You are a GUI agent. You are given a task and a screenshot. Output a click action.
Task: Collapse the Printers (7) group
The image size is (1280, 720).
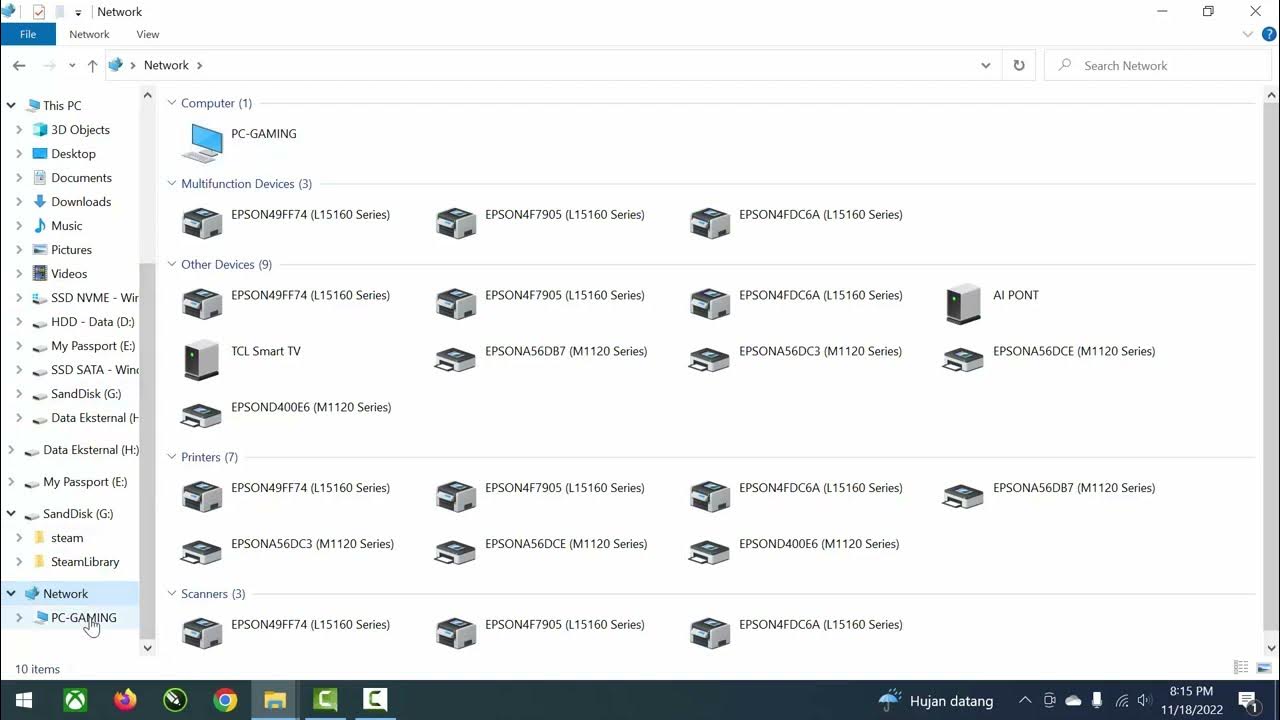coord(172,457)
